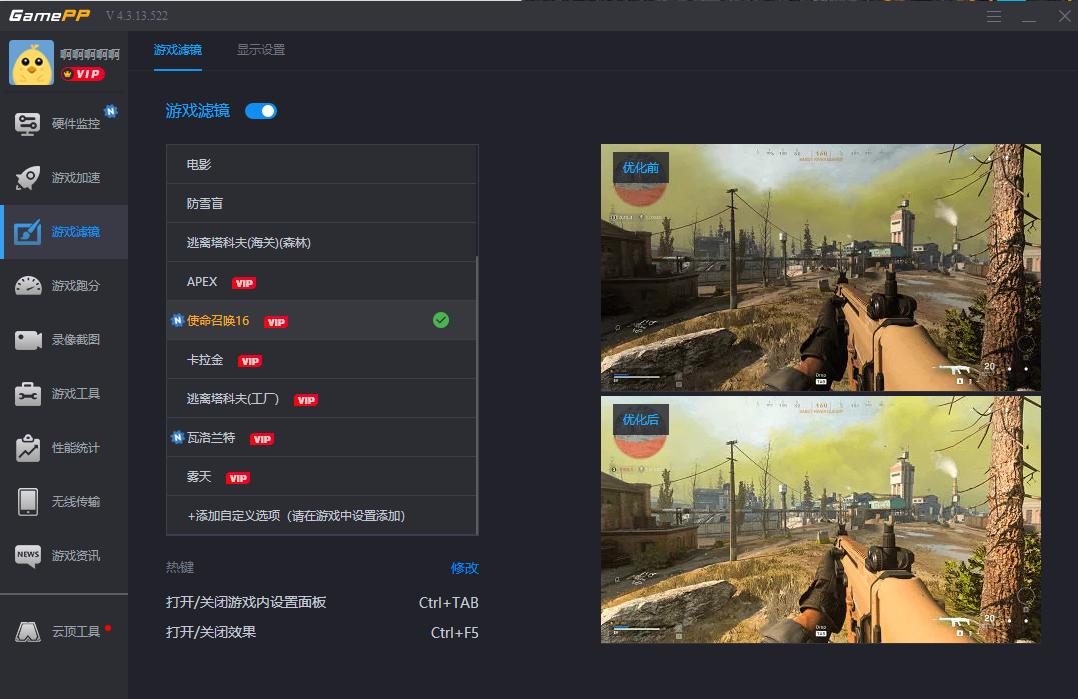
Task: Click the 游戏资讯 sidebar label
Action: (x=76, y=555)
